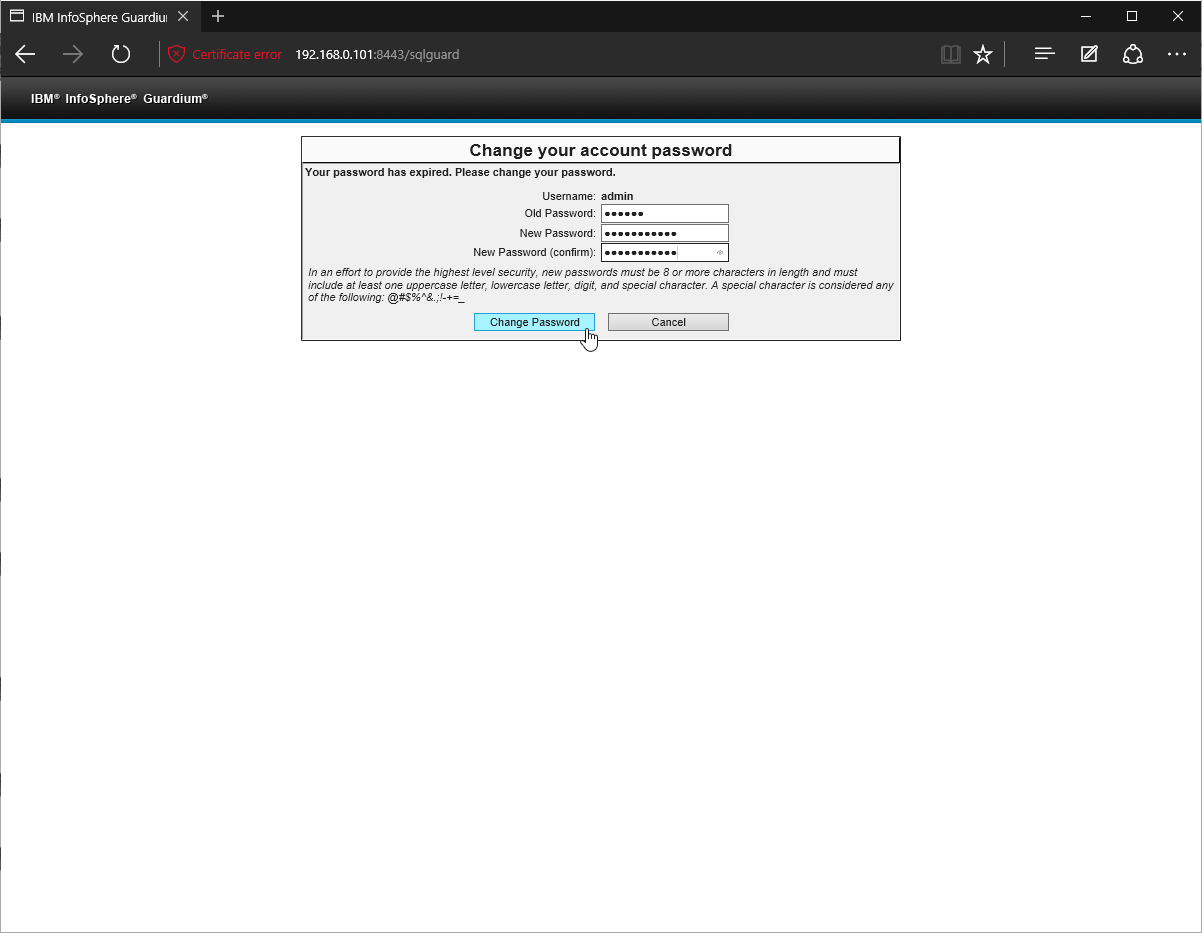Reveal confirm password with eye icon
1202x933 pixels.
[720, 252]
